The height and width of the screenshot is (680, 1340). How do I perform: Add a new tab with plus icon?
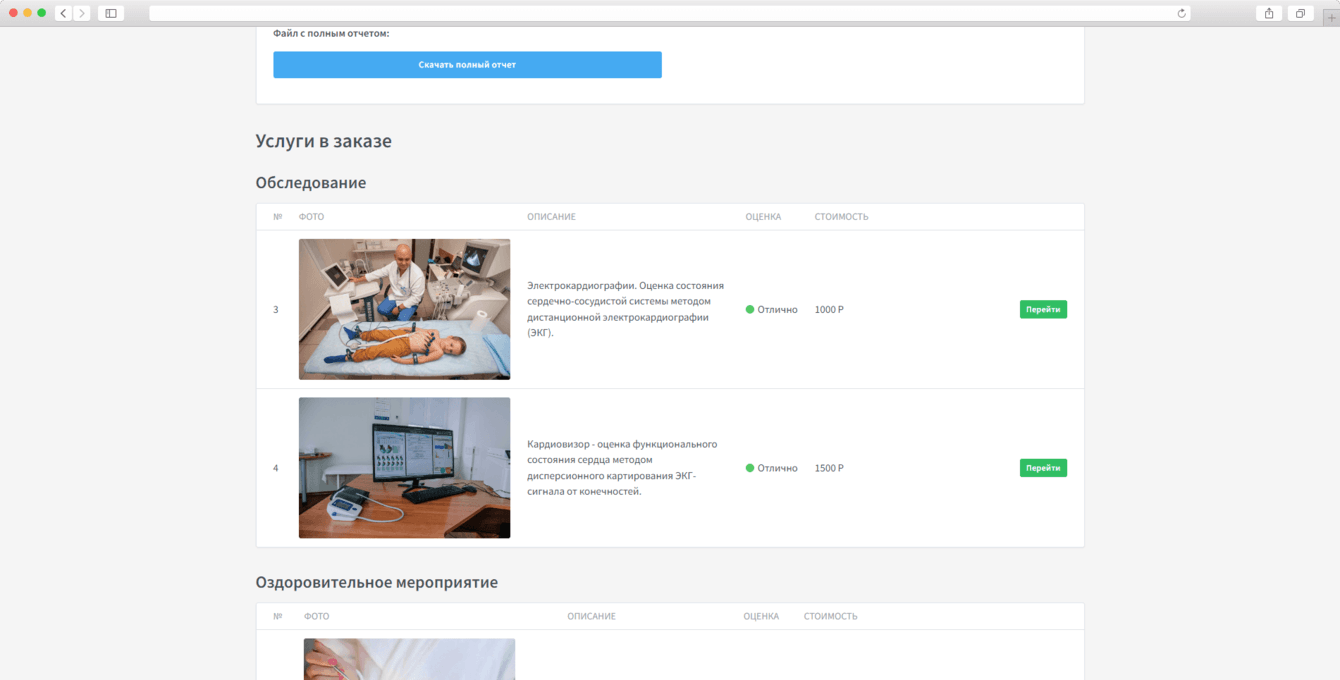tap(1331, 17)
